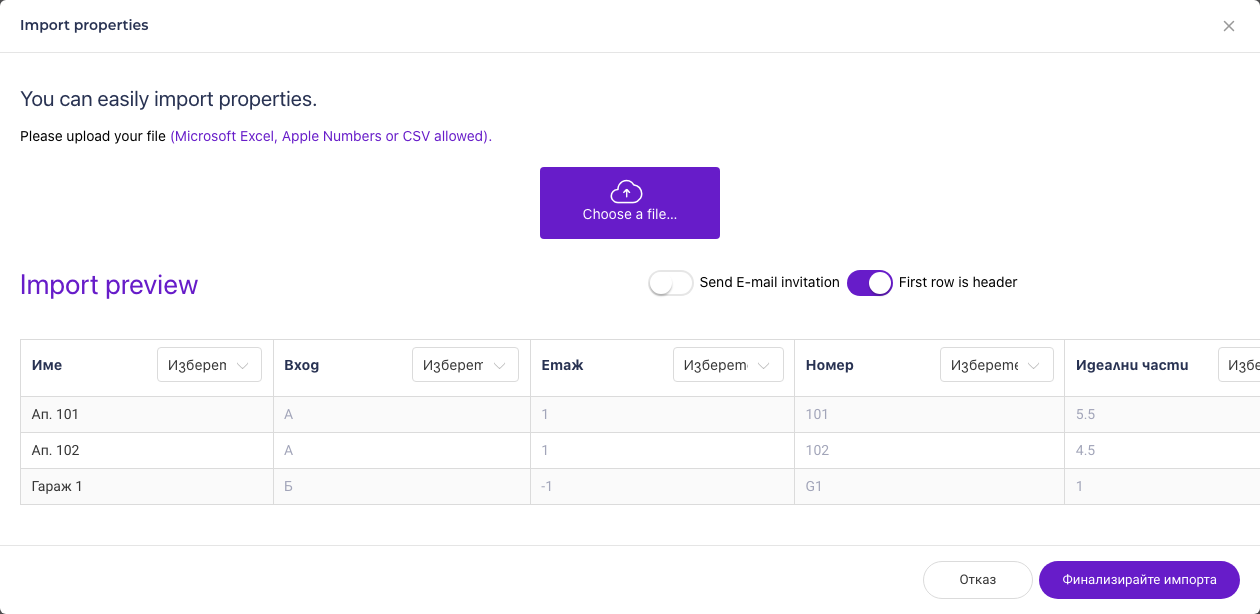
Task: Click the entrance A cell for Ап. 102
Action: point(402,450)
